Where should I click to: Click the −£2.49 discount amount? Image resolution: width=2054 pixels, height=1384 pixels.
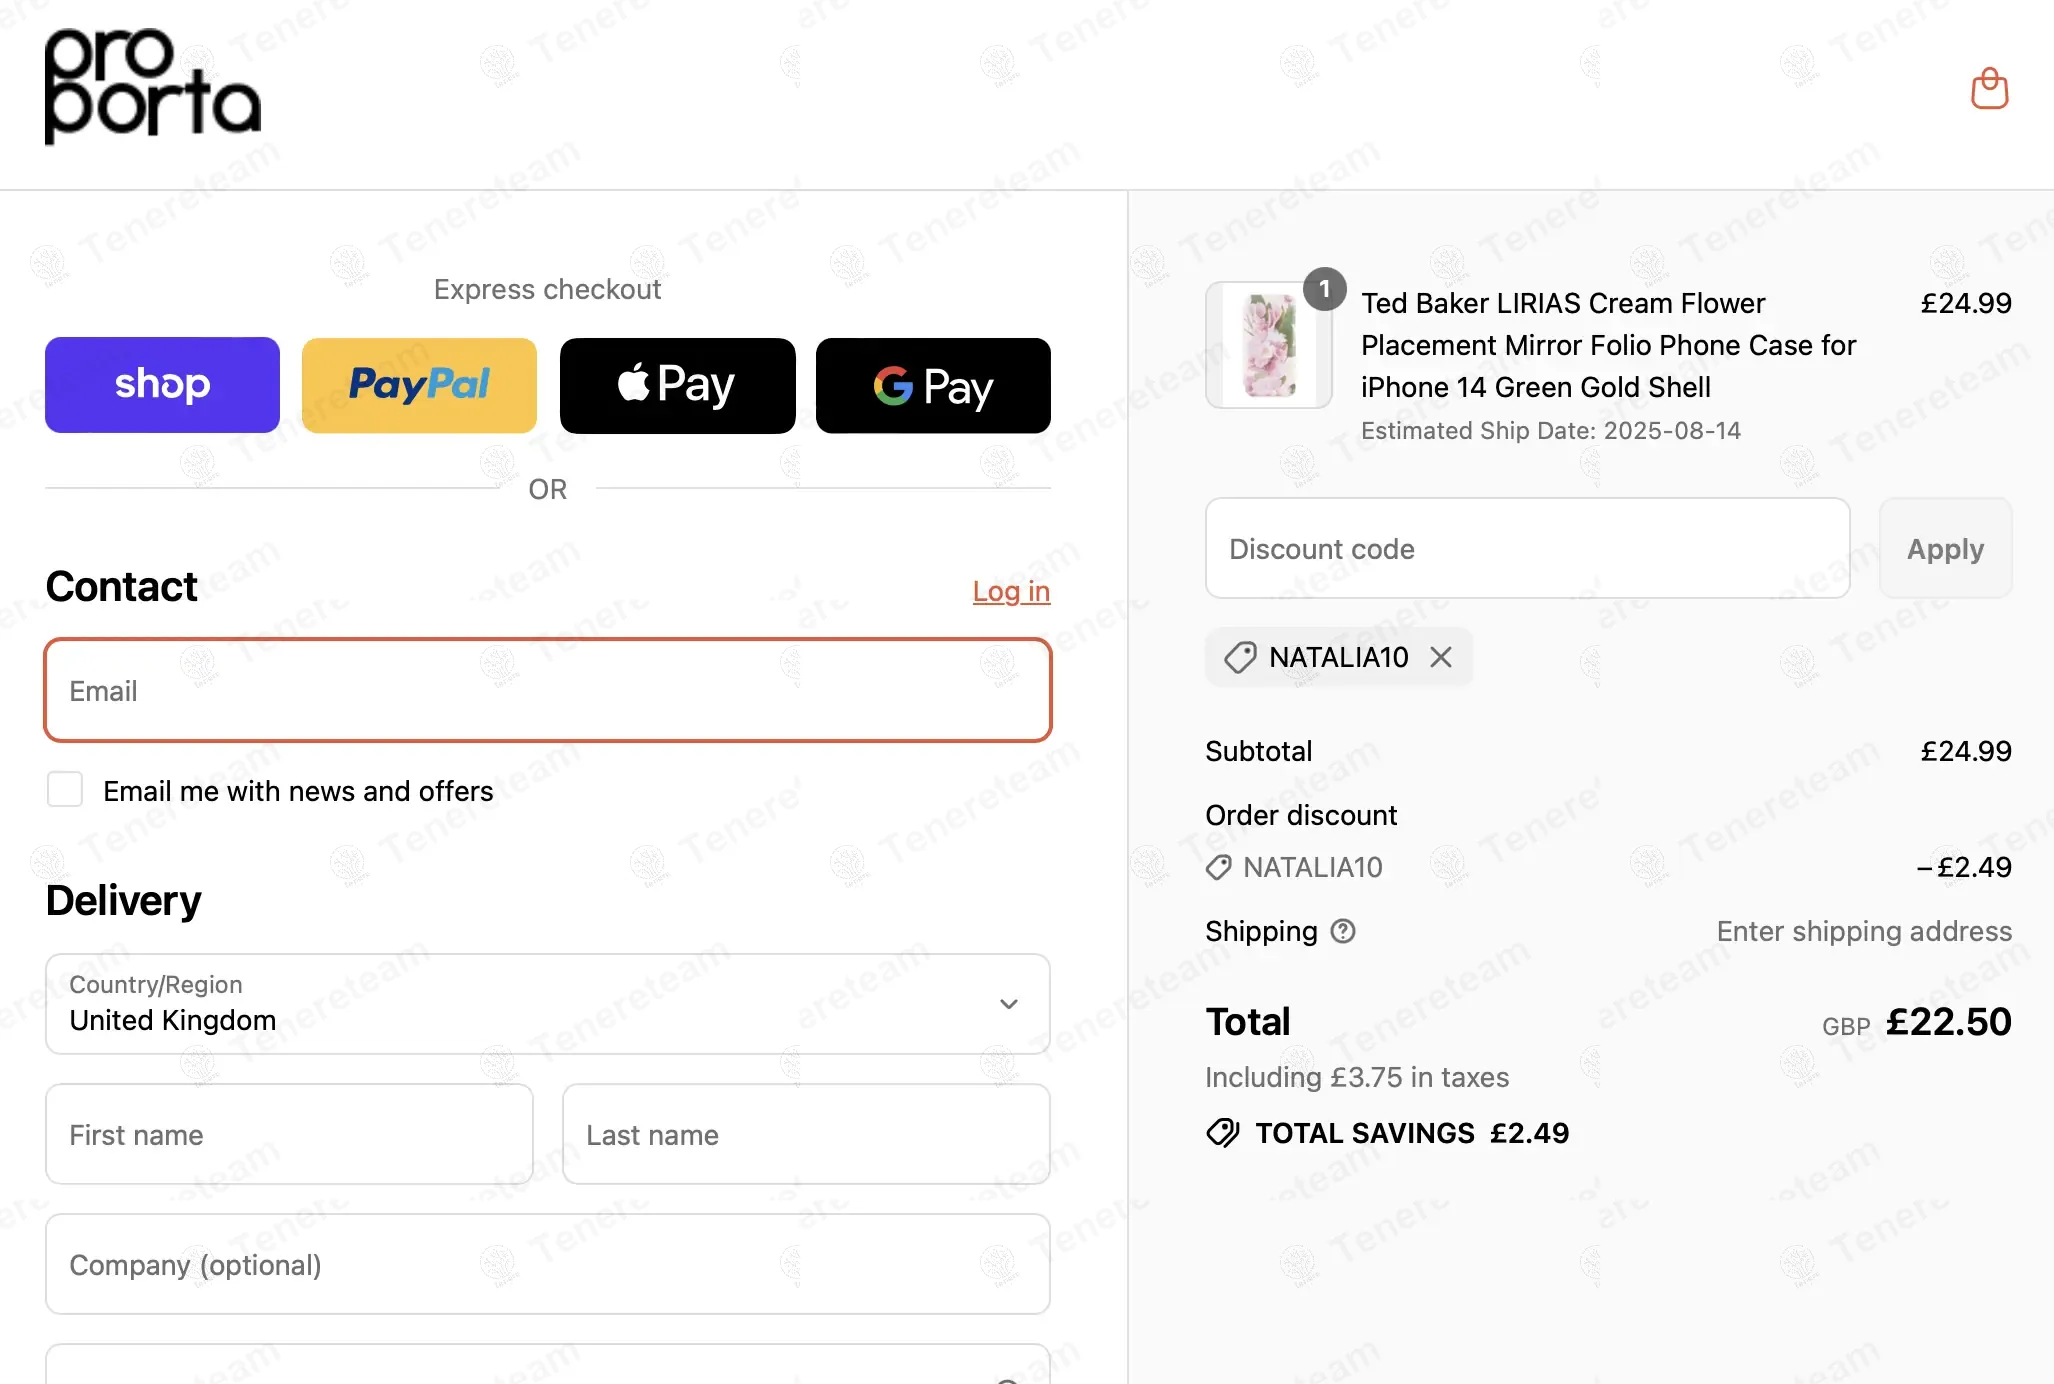click(x=1963, y=867)
